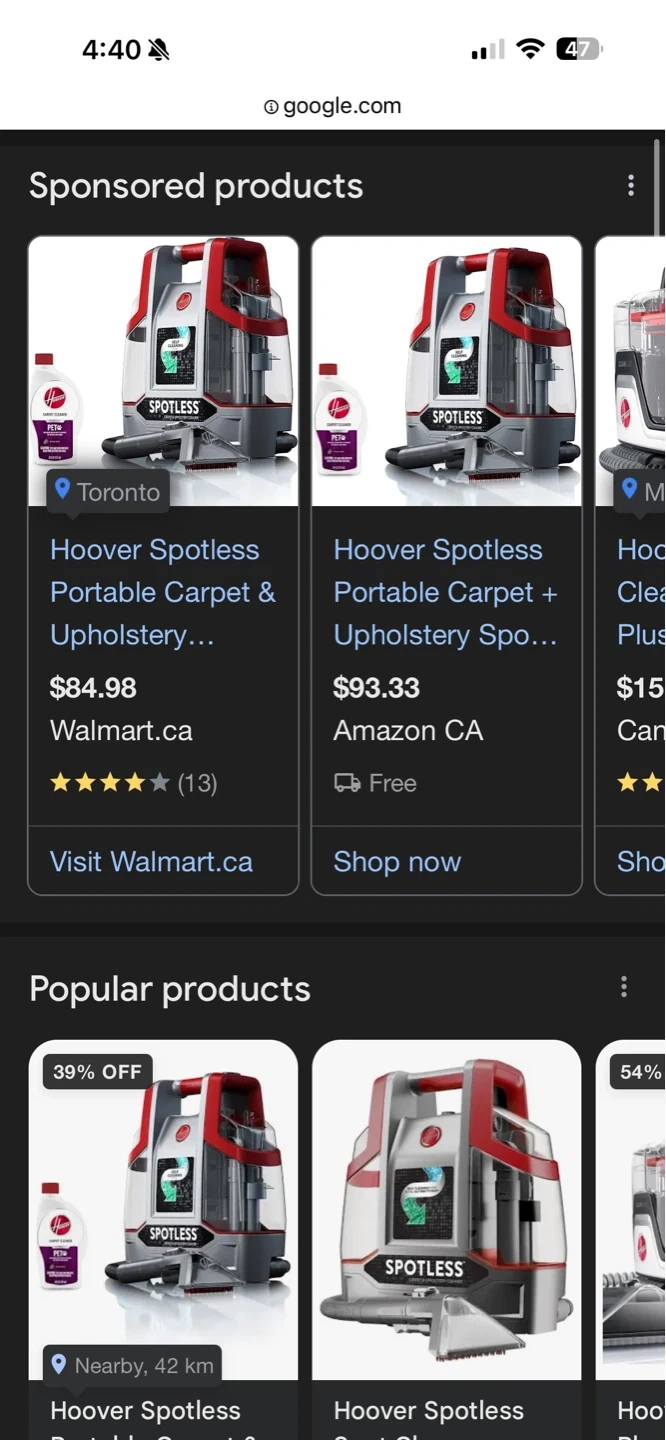Open Amazon CA sponsored product image
This screenshot has width=666, height=1440.
pos(446,372)
